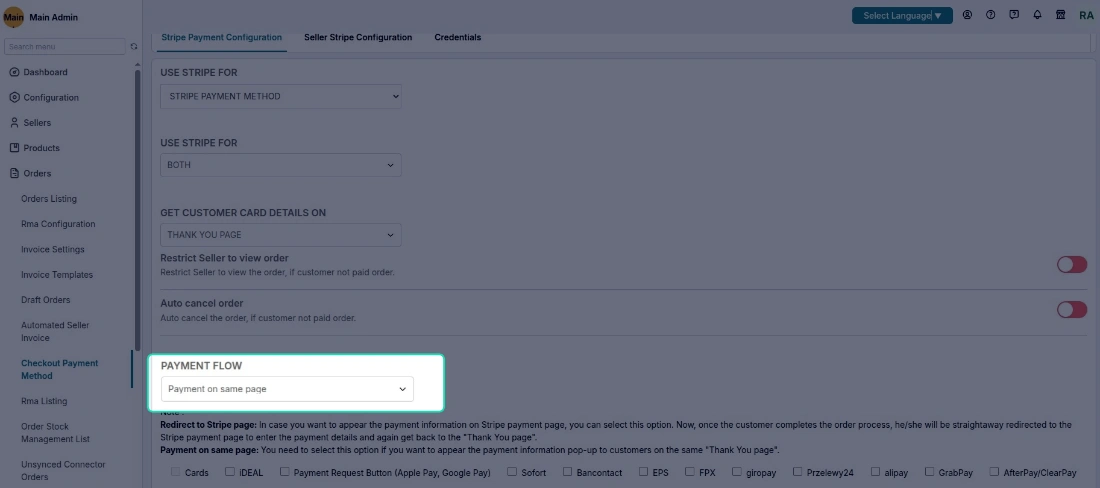Check the Przelewy24 checkbox

797,472
